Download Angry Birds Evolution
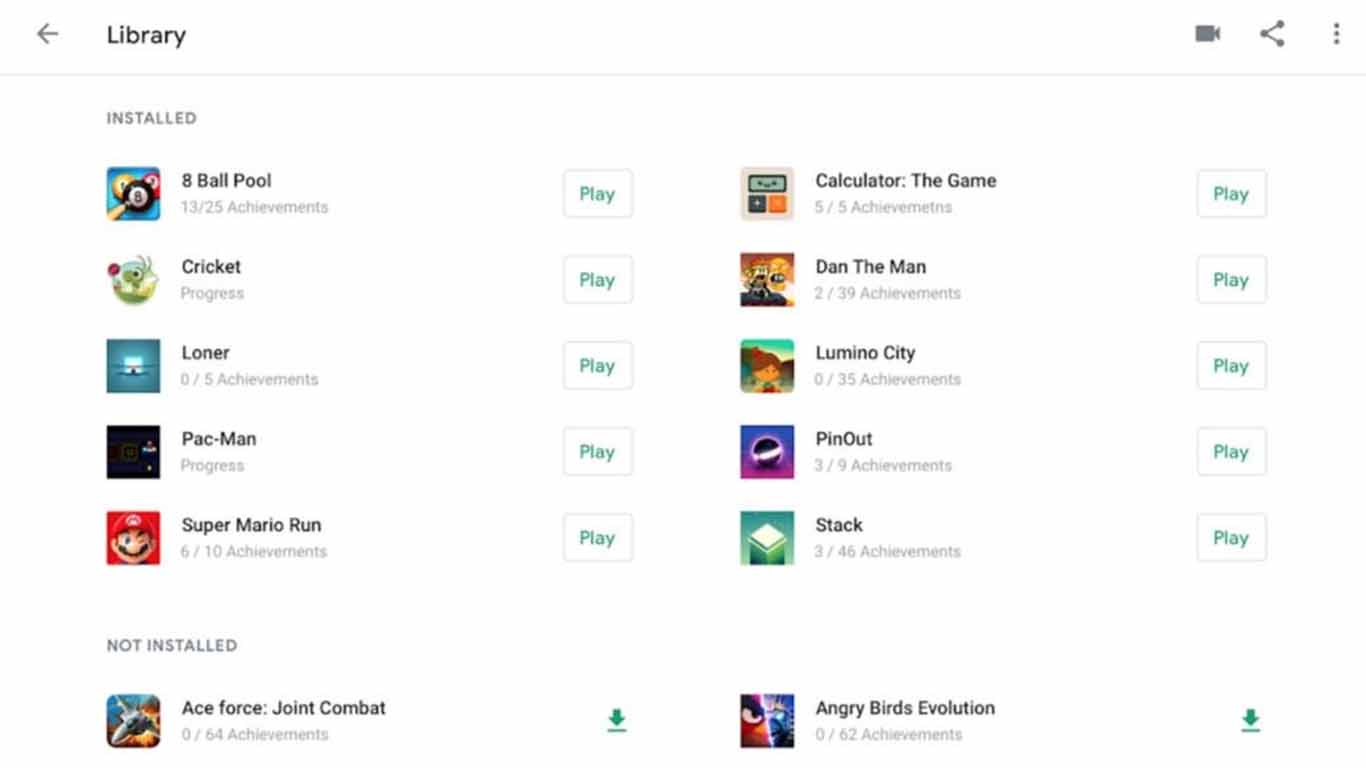This screenshot has height=768, width=1366. point(1250,720)
